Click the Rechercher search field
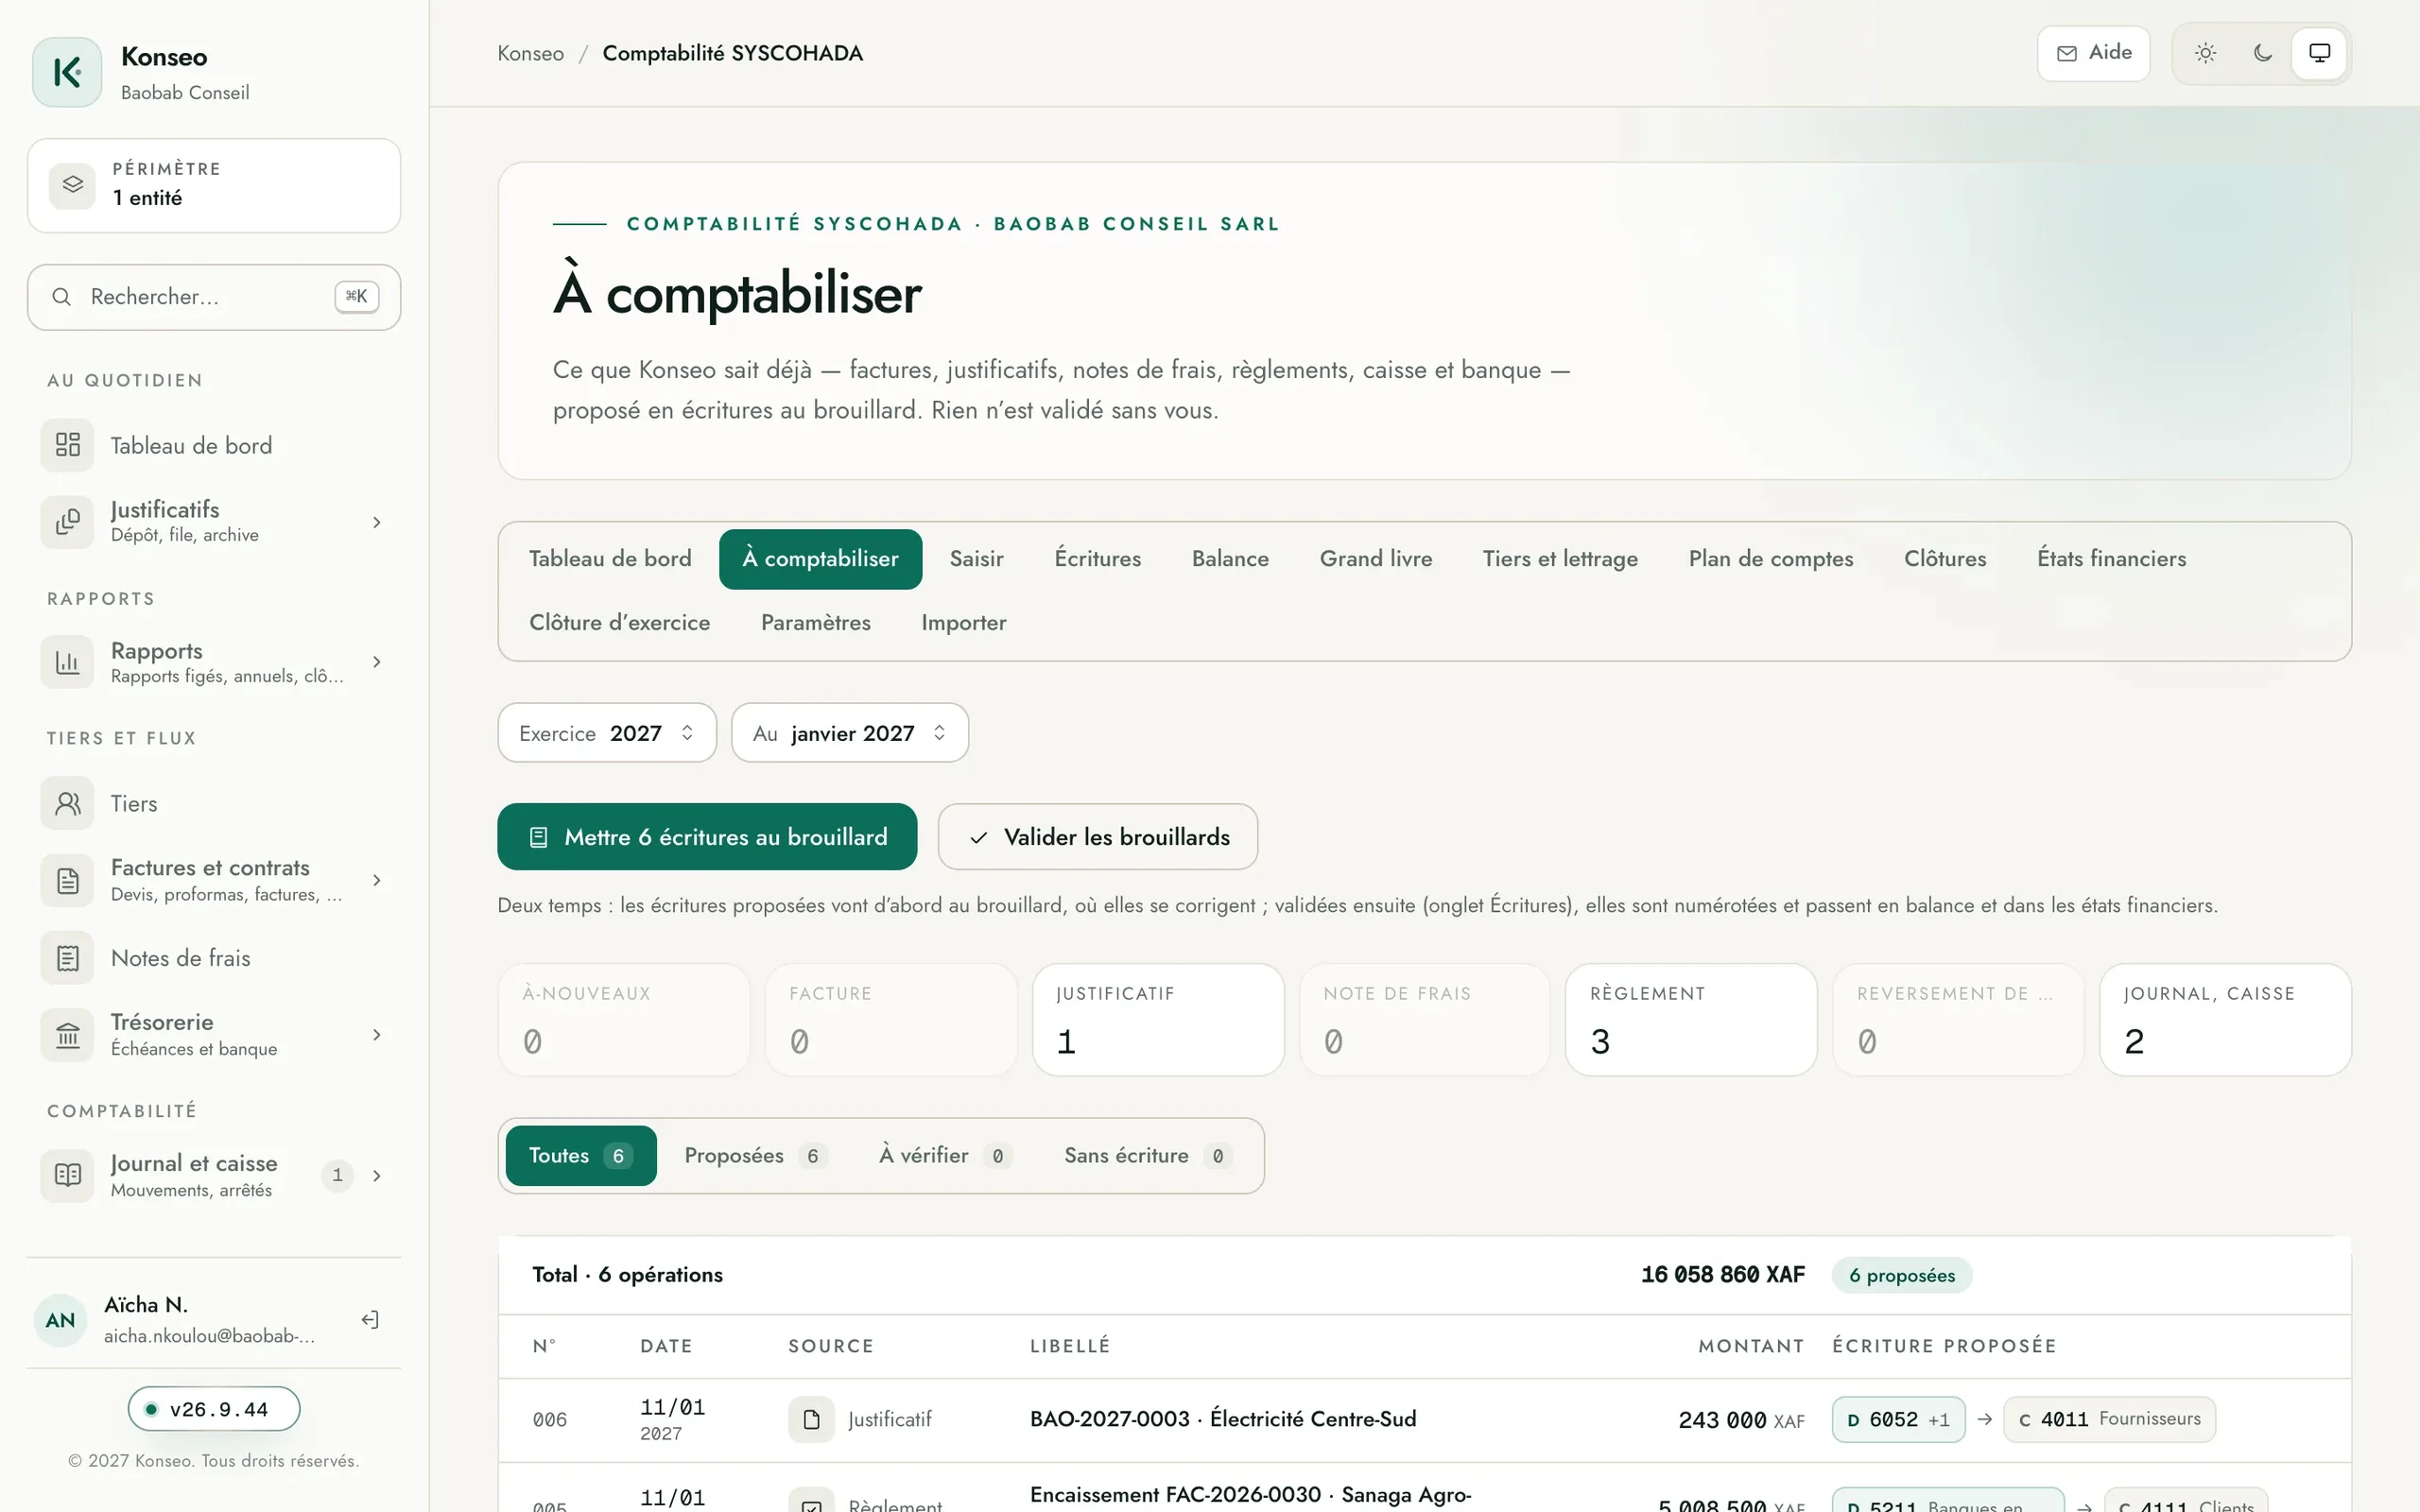2420x1512 pixels. tap(214, 297)
